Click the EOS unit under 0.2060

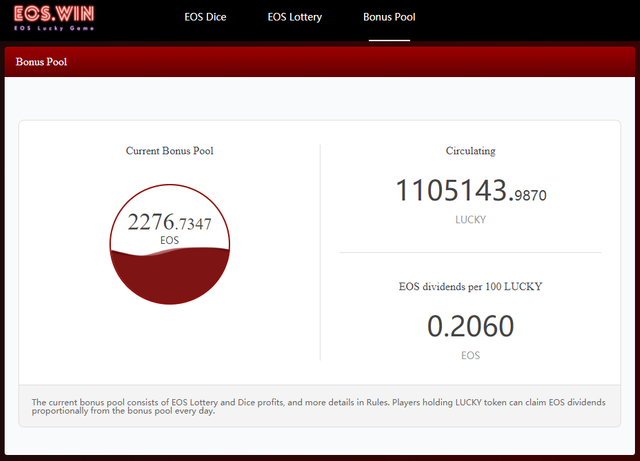[471, 355]
